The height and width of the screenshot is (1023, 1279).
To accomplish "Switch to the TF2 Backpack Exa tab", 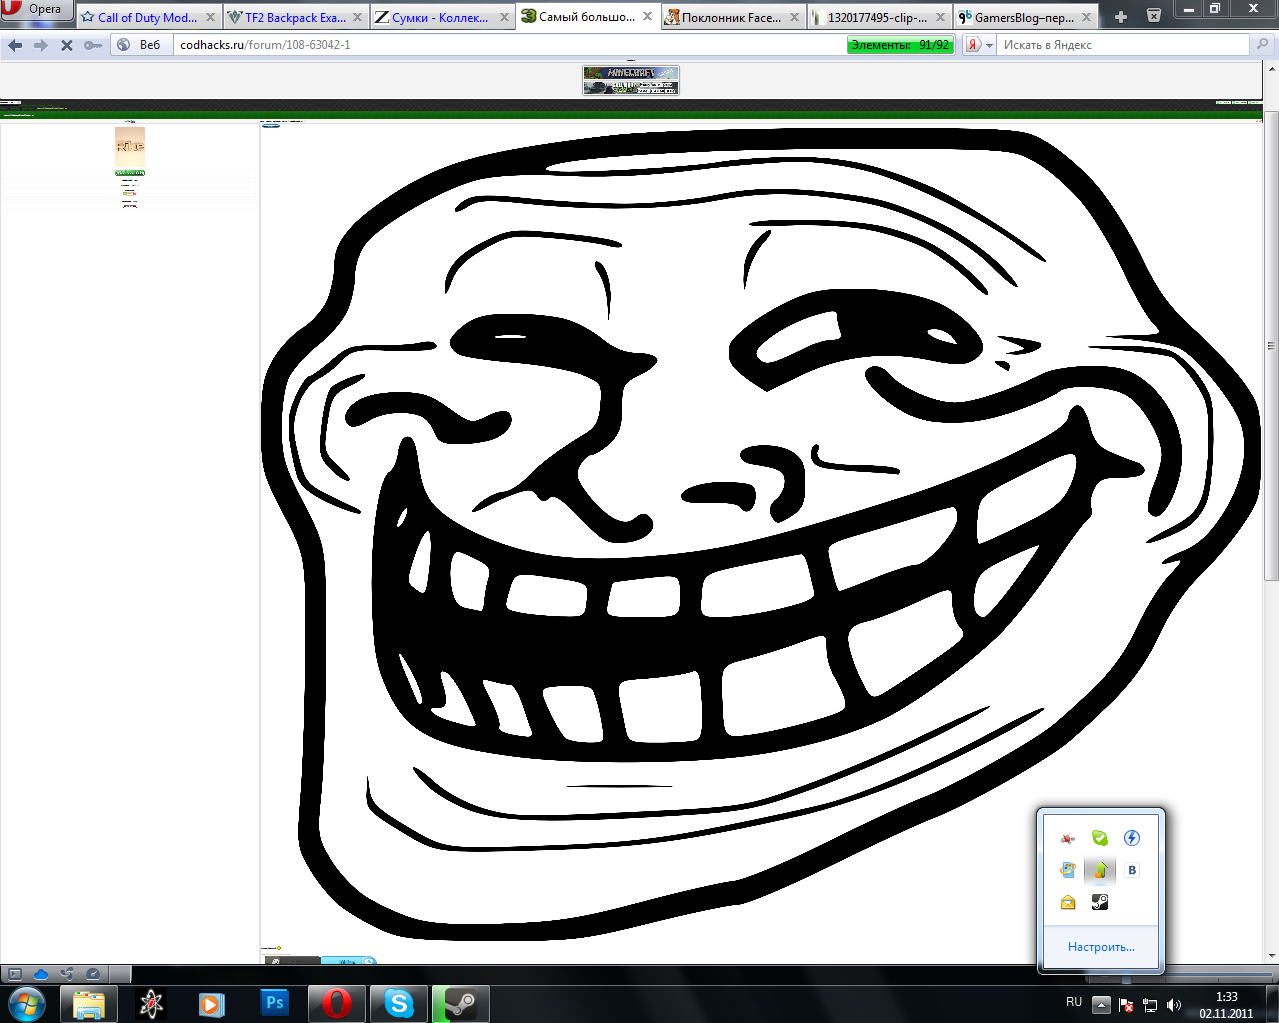I will [x=296, y=17].
